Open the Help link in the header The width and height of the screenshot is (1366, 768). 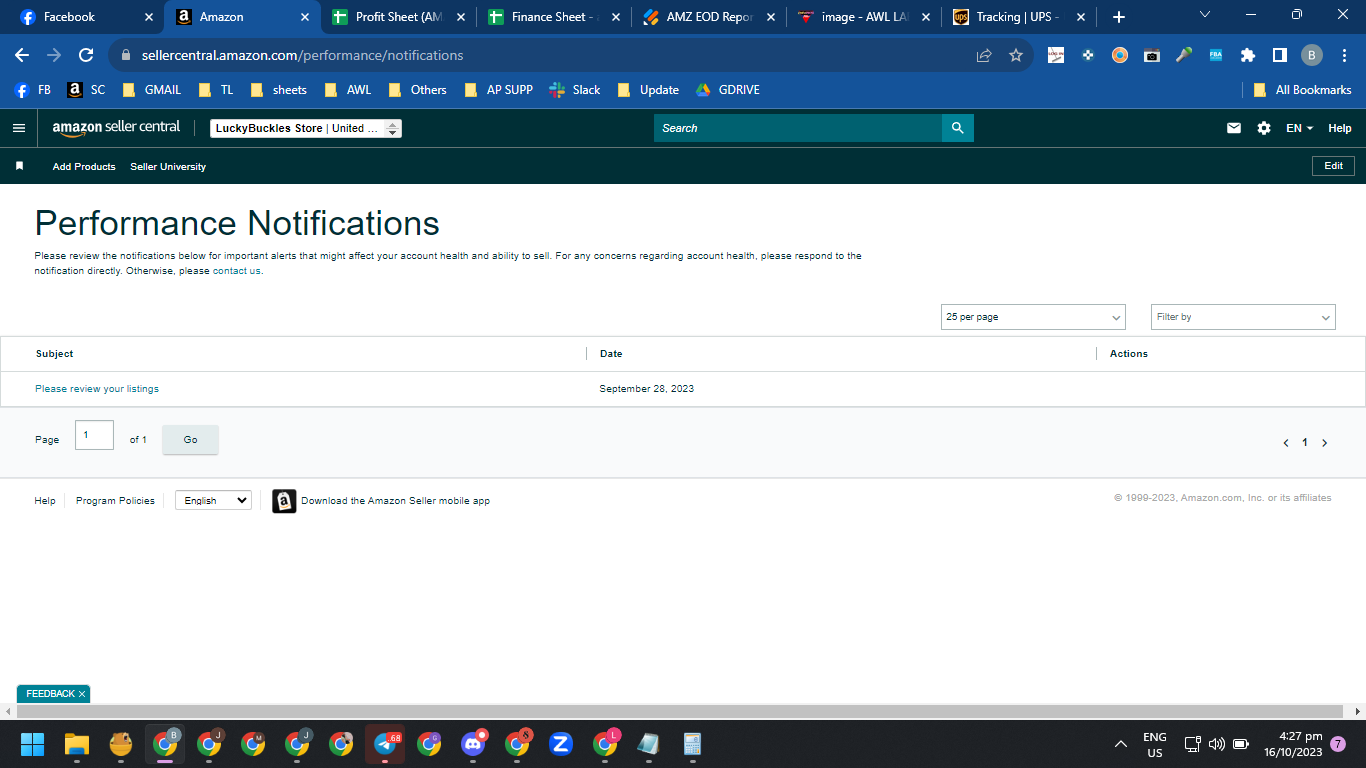1340,128
